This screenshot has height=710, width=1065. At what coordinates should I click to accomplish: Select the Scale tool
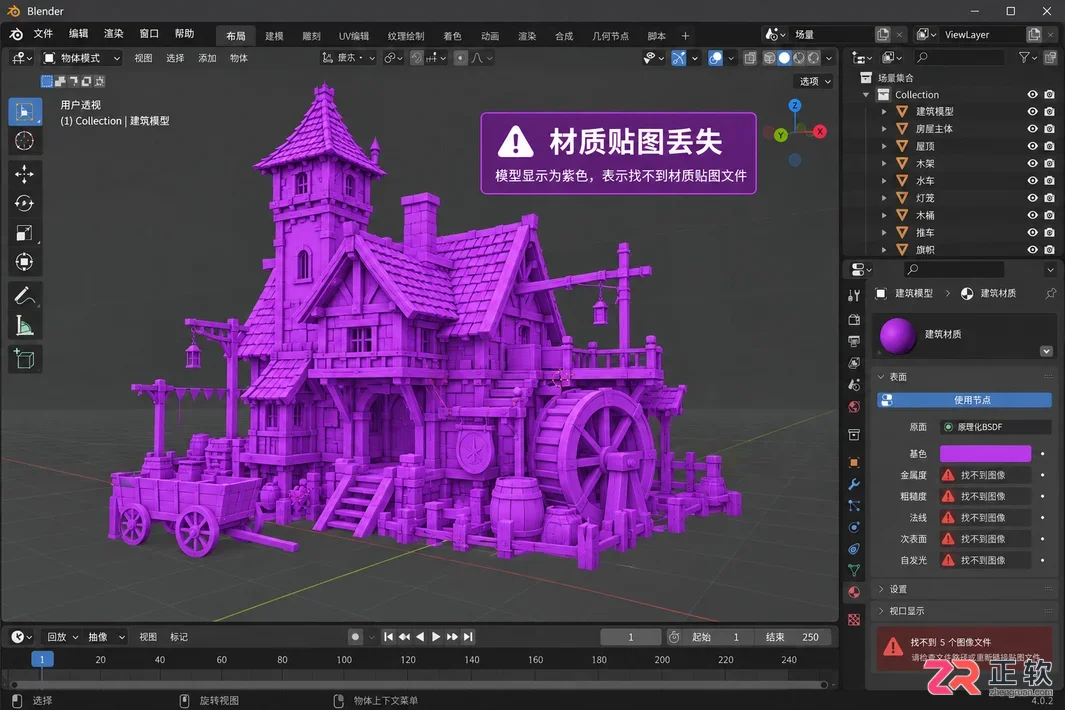point(24,233)
